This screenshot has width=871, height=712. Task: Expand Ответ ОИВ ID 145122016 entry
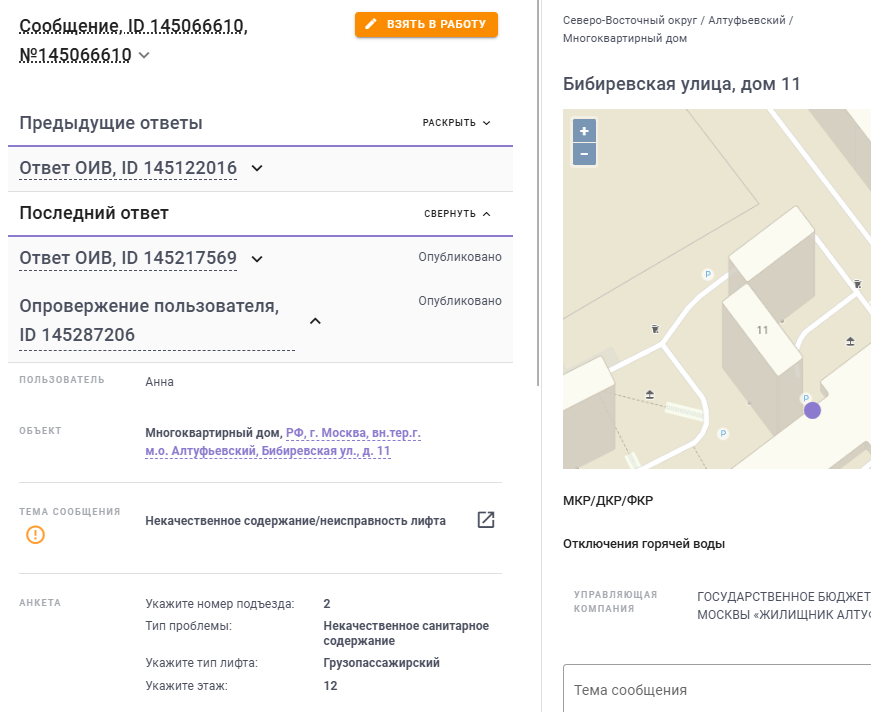(257, 168)
